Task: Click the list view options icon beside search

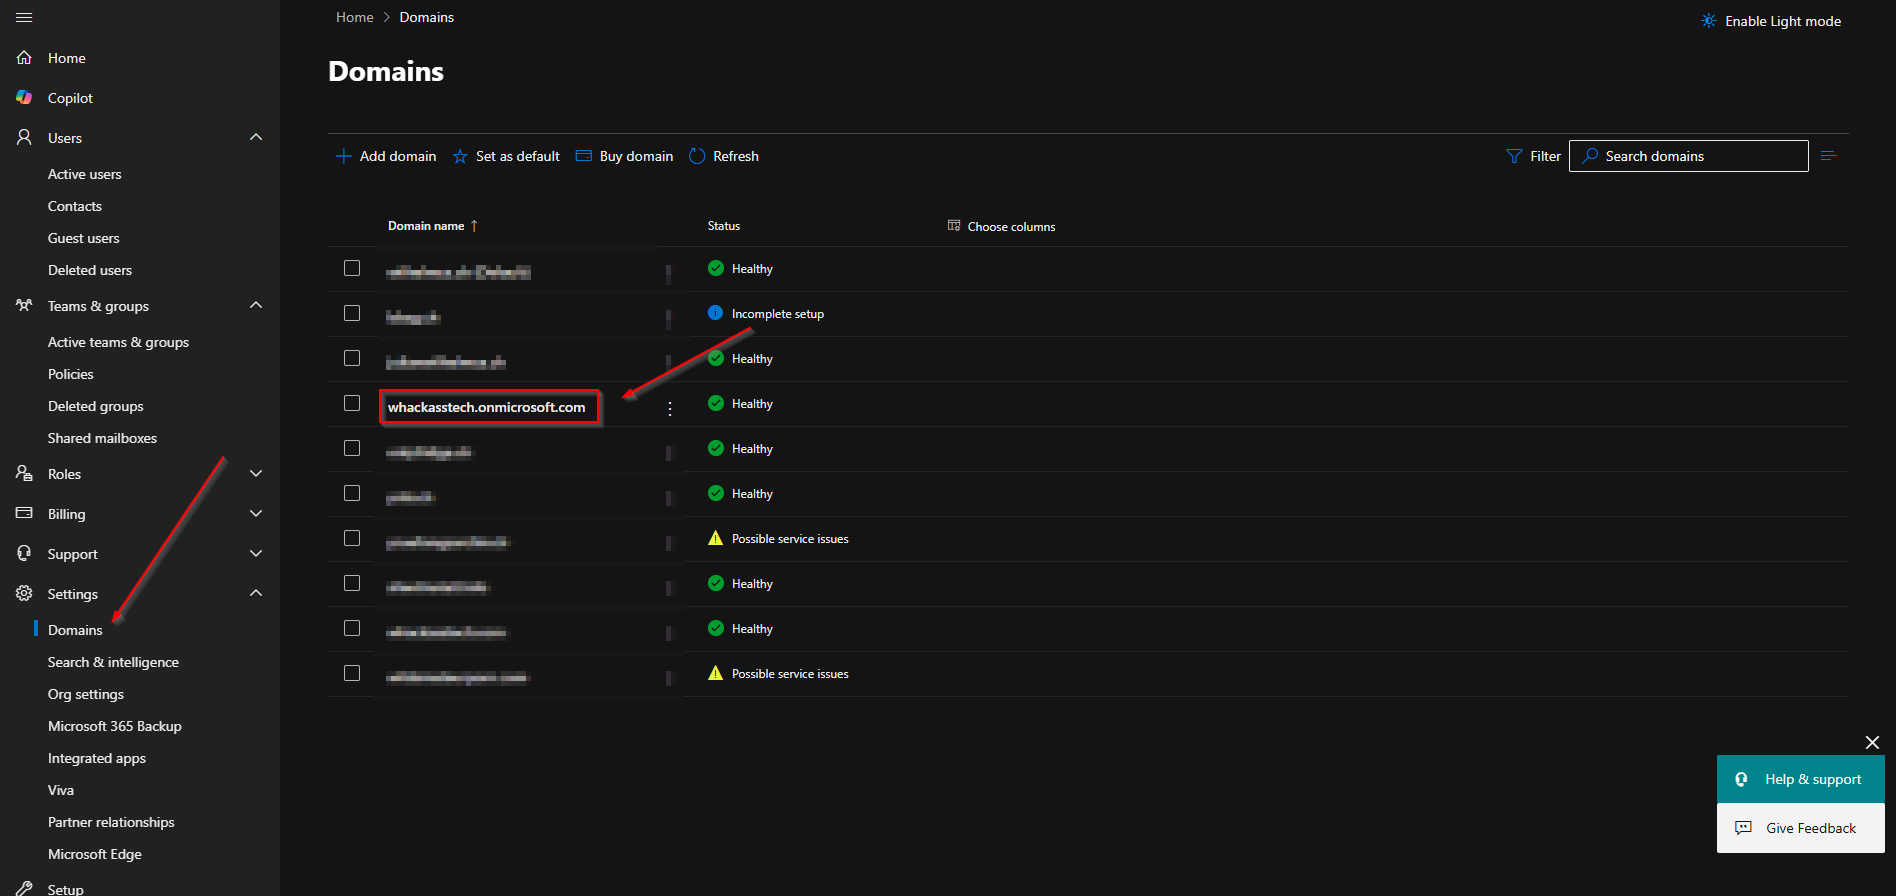Action: point(1829,156)
